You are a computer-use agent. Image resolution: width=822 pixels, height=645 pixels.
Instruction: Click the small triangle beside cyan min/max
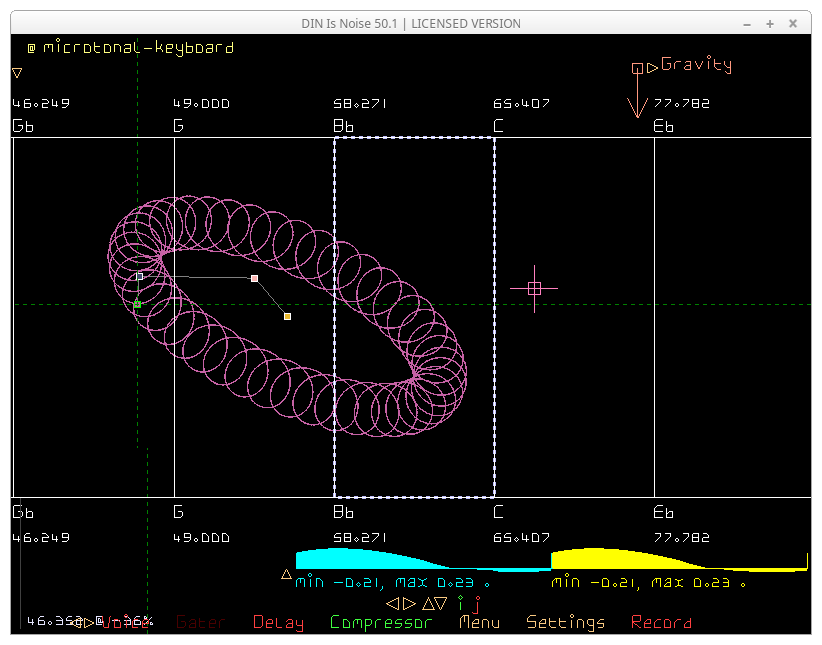click(x=286, y=574)
